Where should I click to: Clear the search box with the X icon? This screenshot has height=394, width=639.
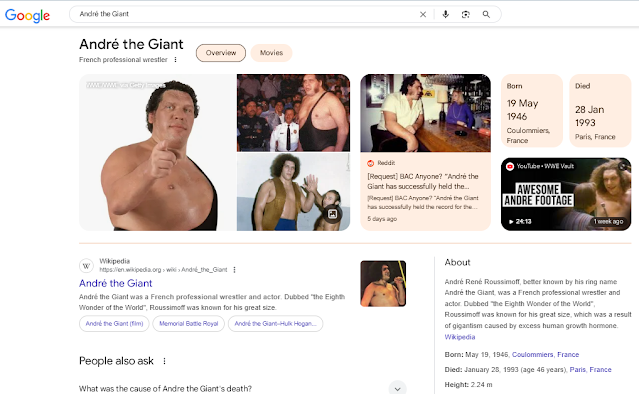423,14
